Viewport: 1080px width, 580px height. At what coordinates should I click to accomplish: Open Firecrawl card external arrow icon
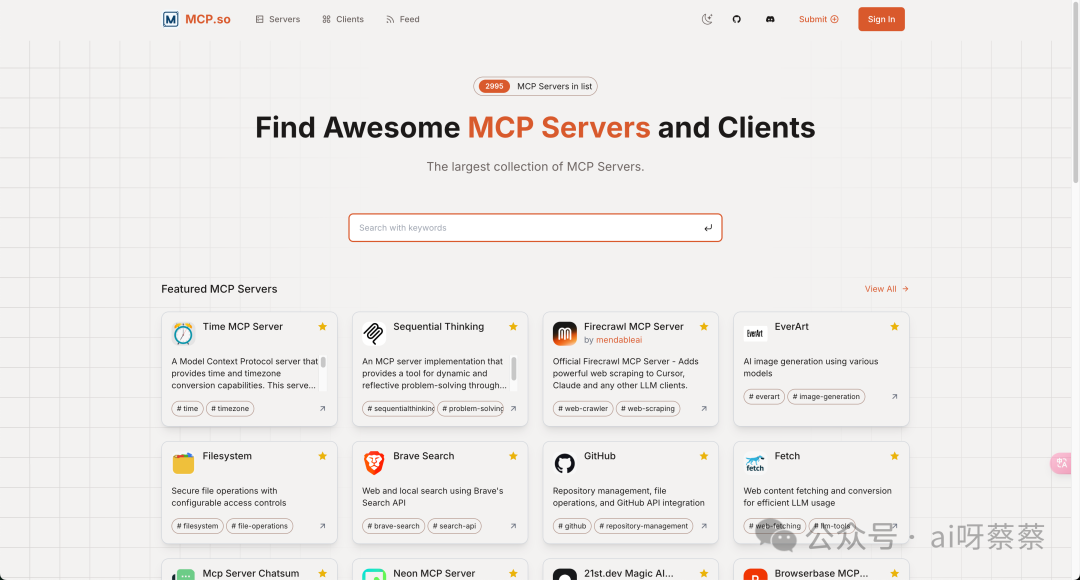point(704,408)
